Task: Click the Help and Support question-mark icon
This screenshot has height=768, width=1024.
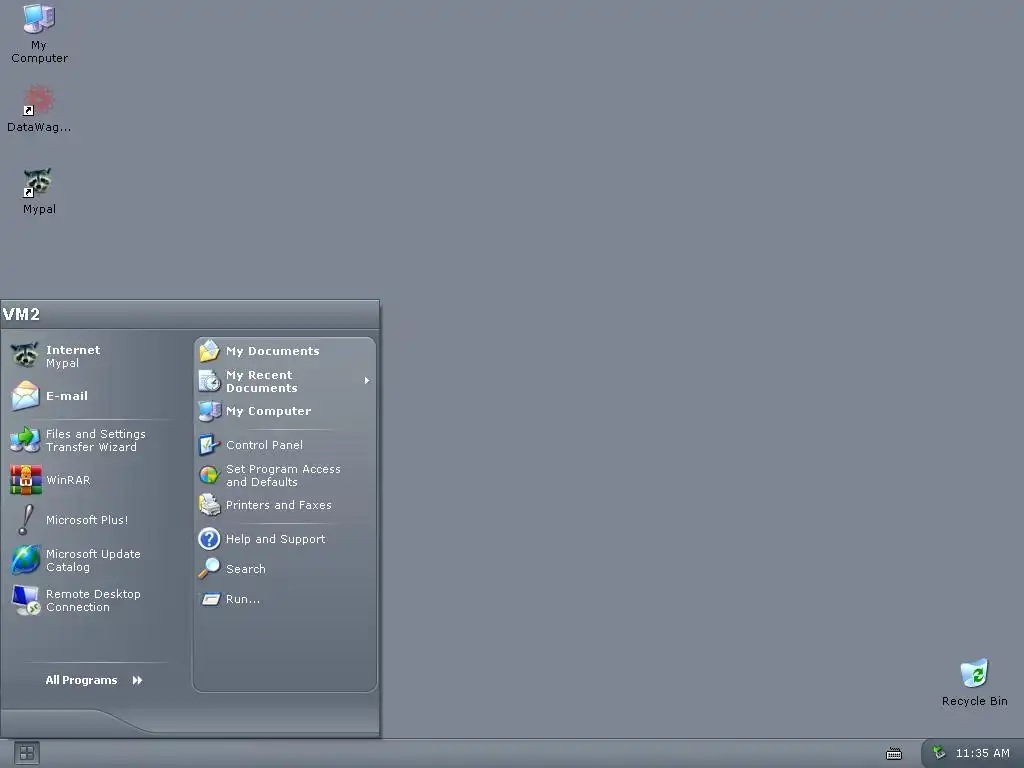Action: coord(209,539)
